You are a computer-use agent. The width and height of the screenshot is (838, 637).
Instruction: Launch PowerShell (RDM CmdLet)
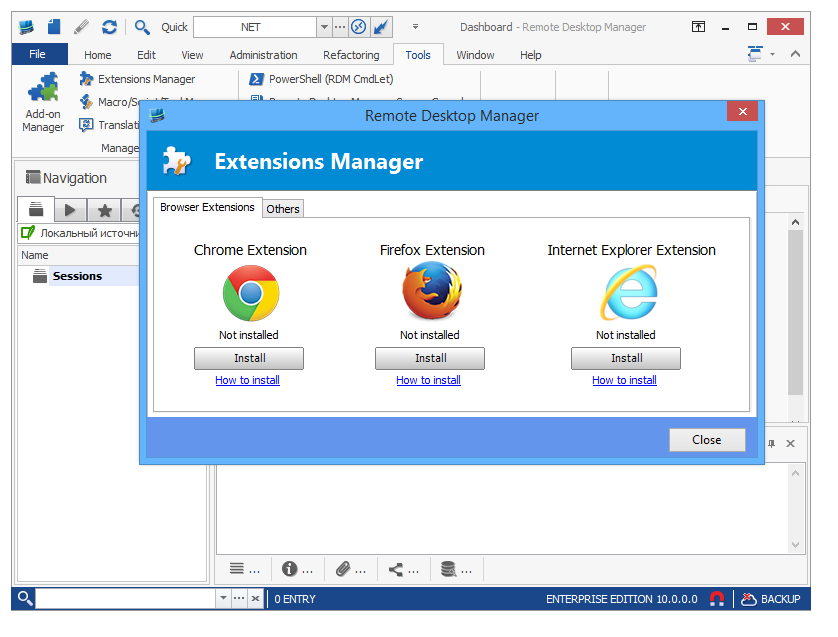(321, 79)
